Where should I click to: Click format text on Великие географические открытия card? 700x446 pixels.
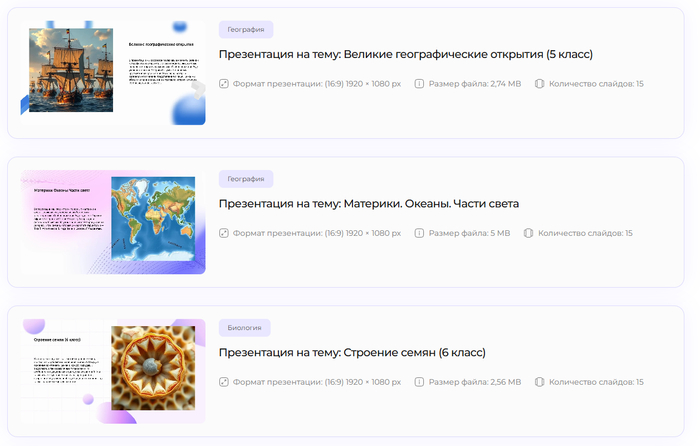pyautogui.click(x=317, y=84)
